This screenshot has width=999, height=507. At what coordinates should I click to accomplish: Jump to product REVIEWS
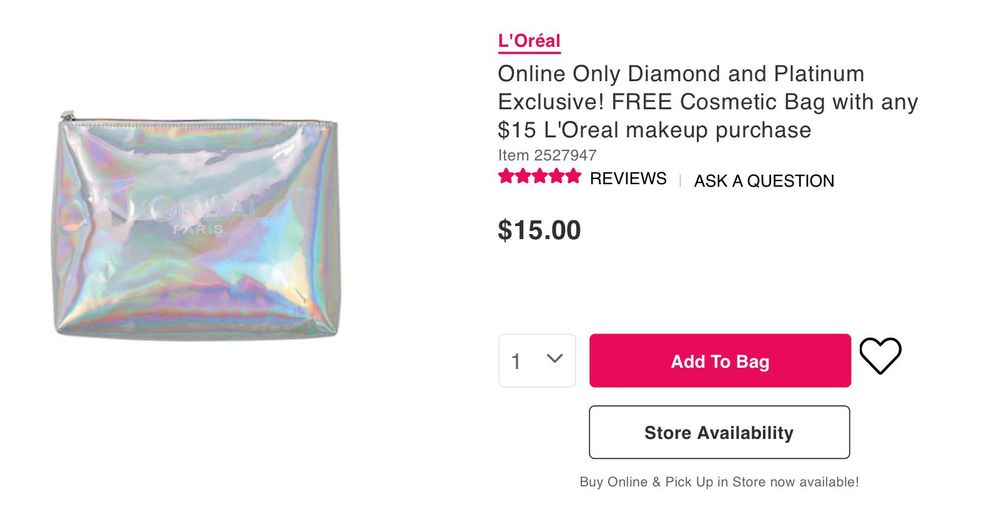[628, 179]
